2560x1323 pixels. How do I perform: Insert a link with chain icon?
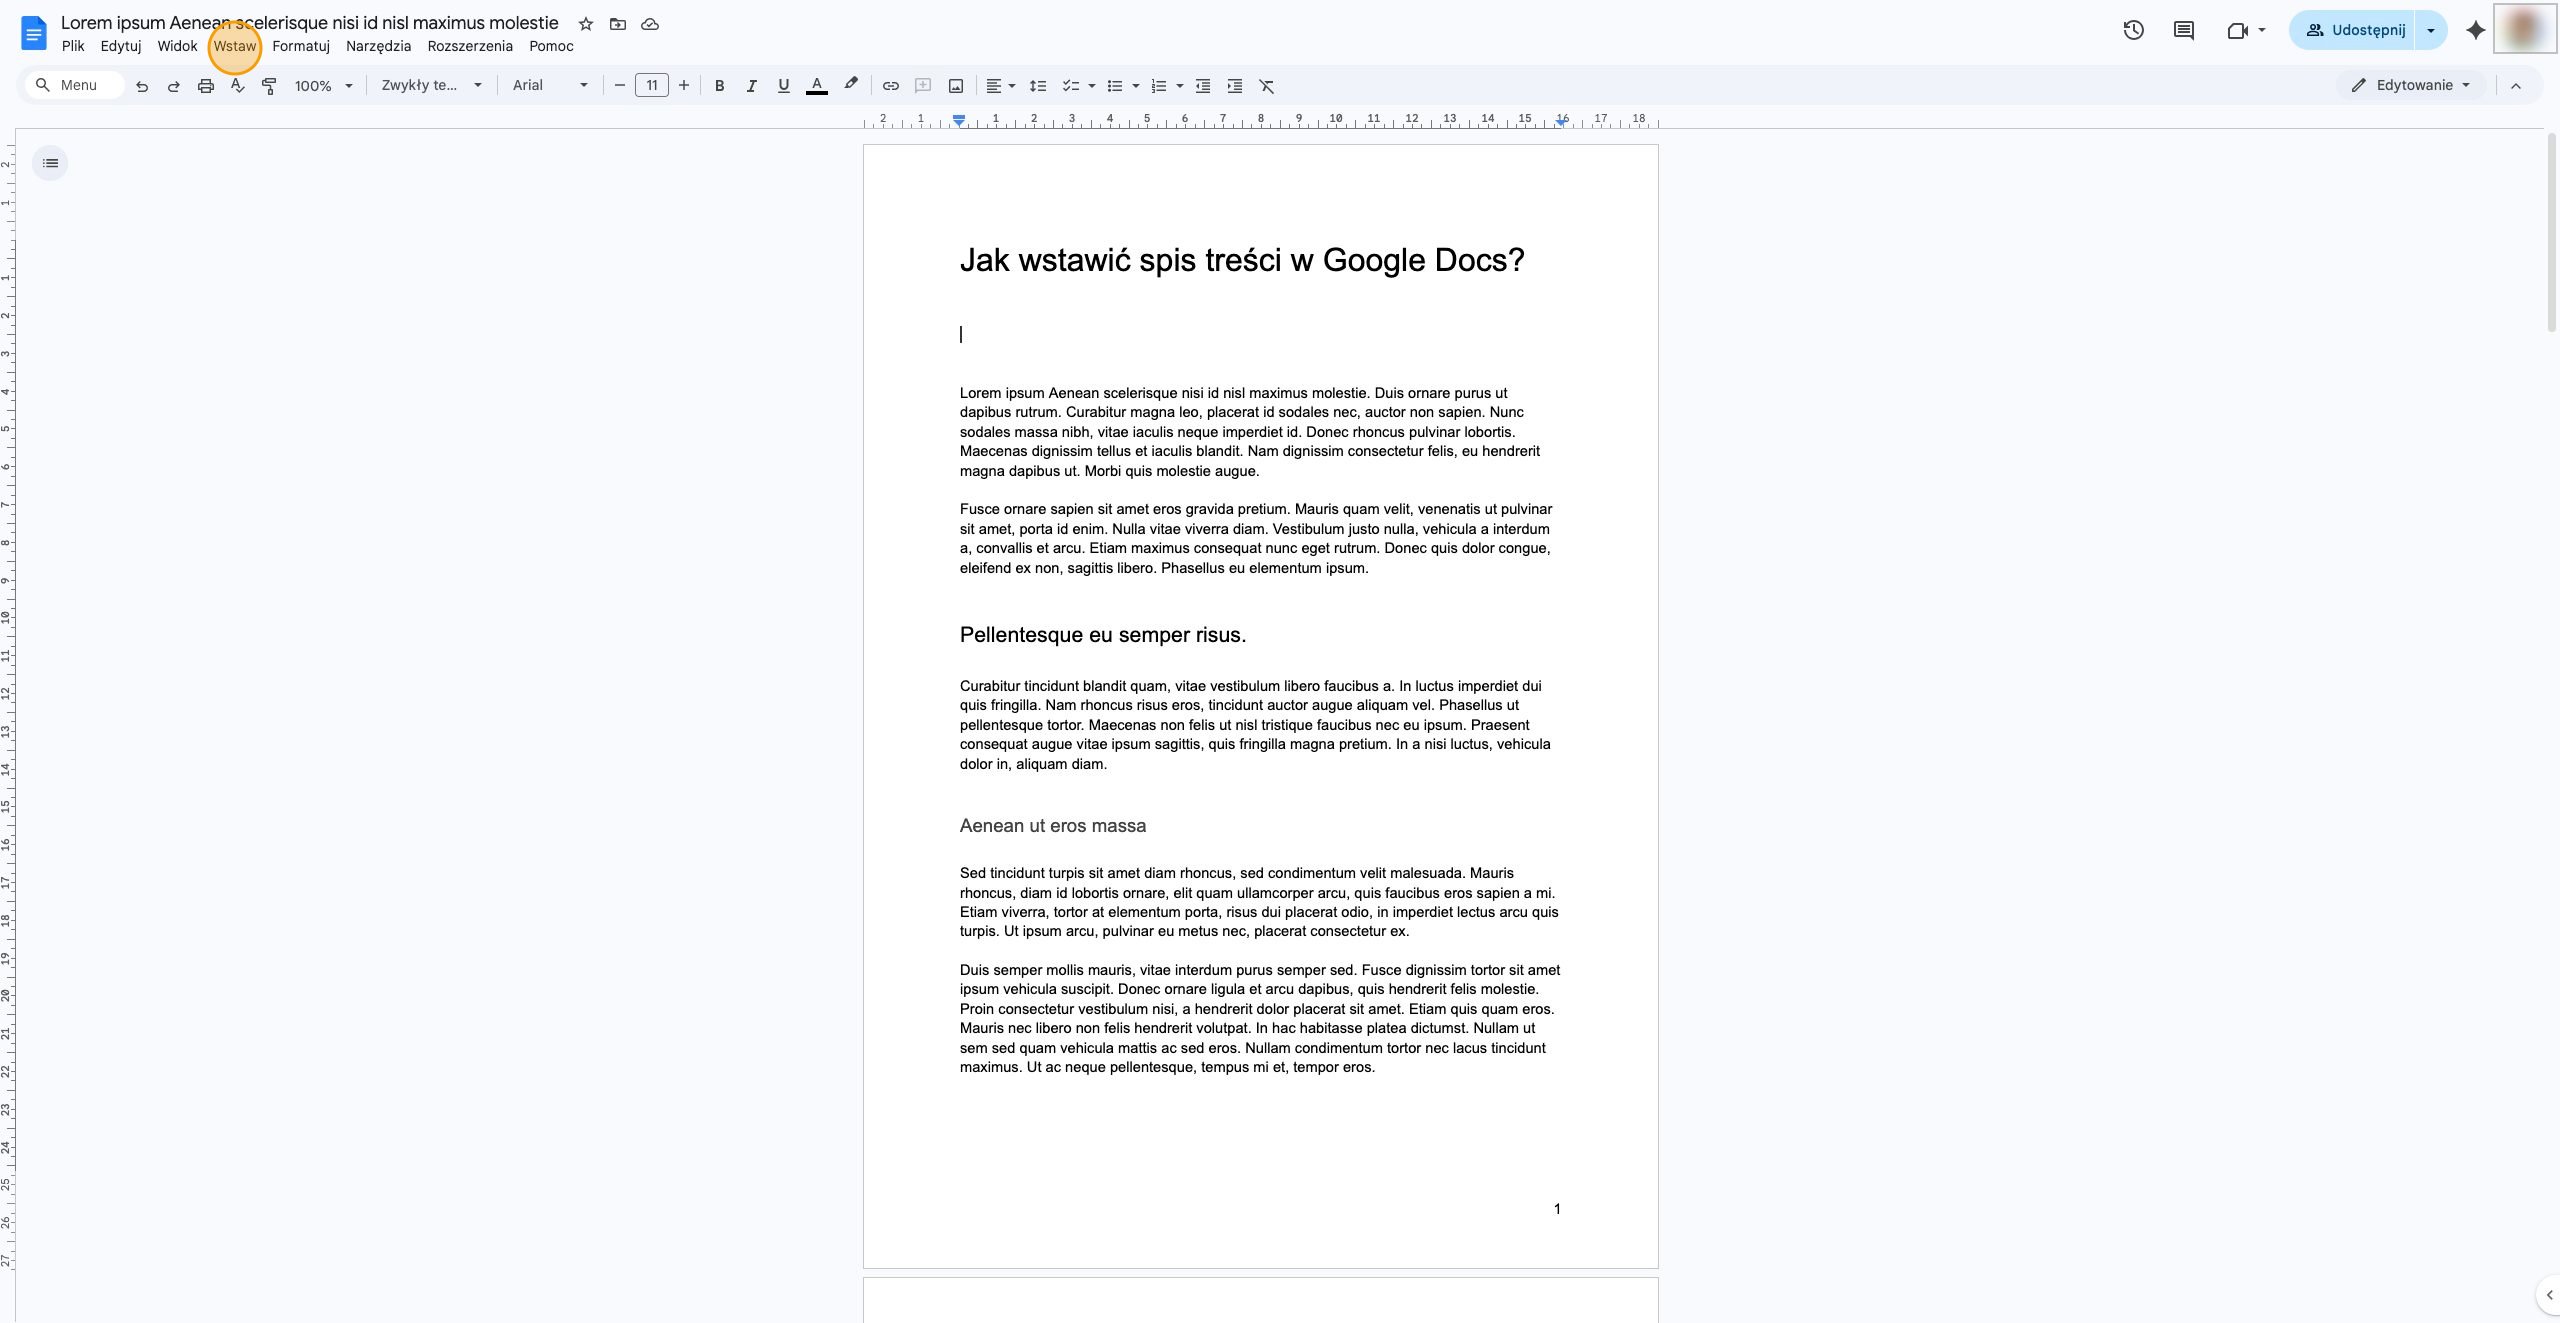pyautogui.click(x=890, y=86)
